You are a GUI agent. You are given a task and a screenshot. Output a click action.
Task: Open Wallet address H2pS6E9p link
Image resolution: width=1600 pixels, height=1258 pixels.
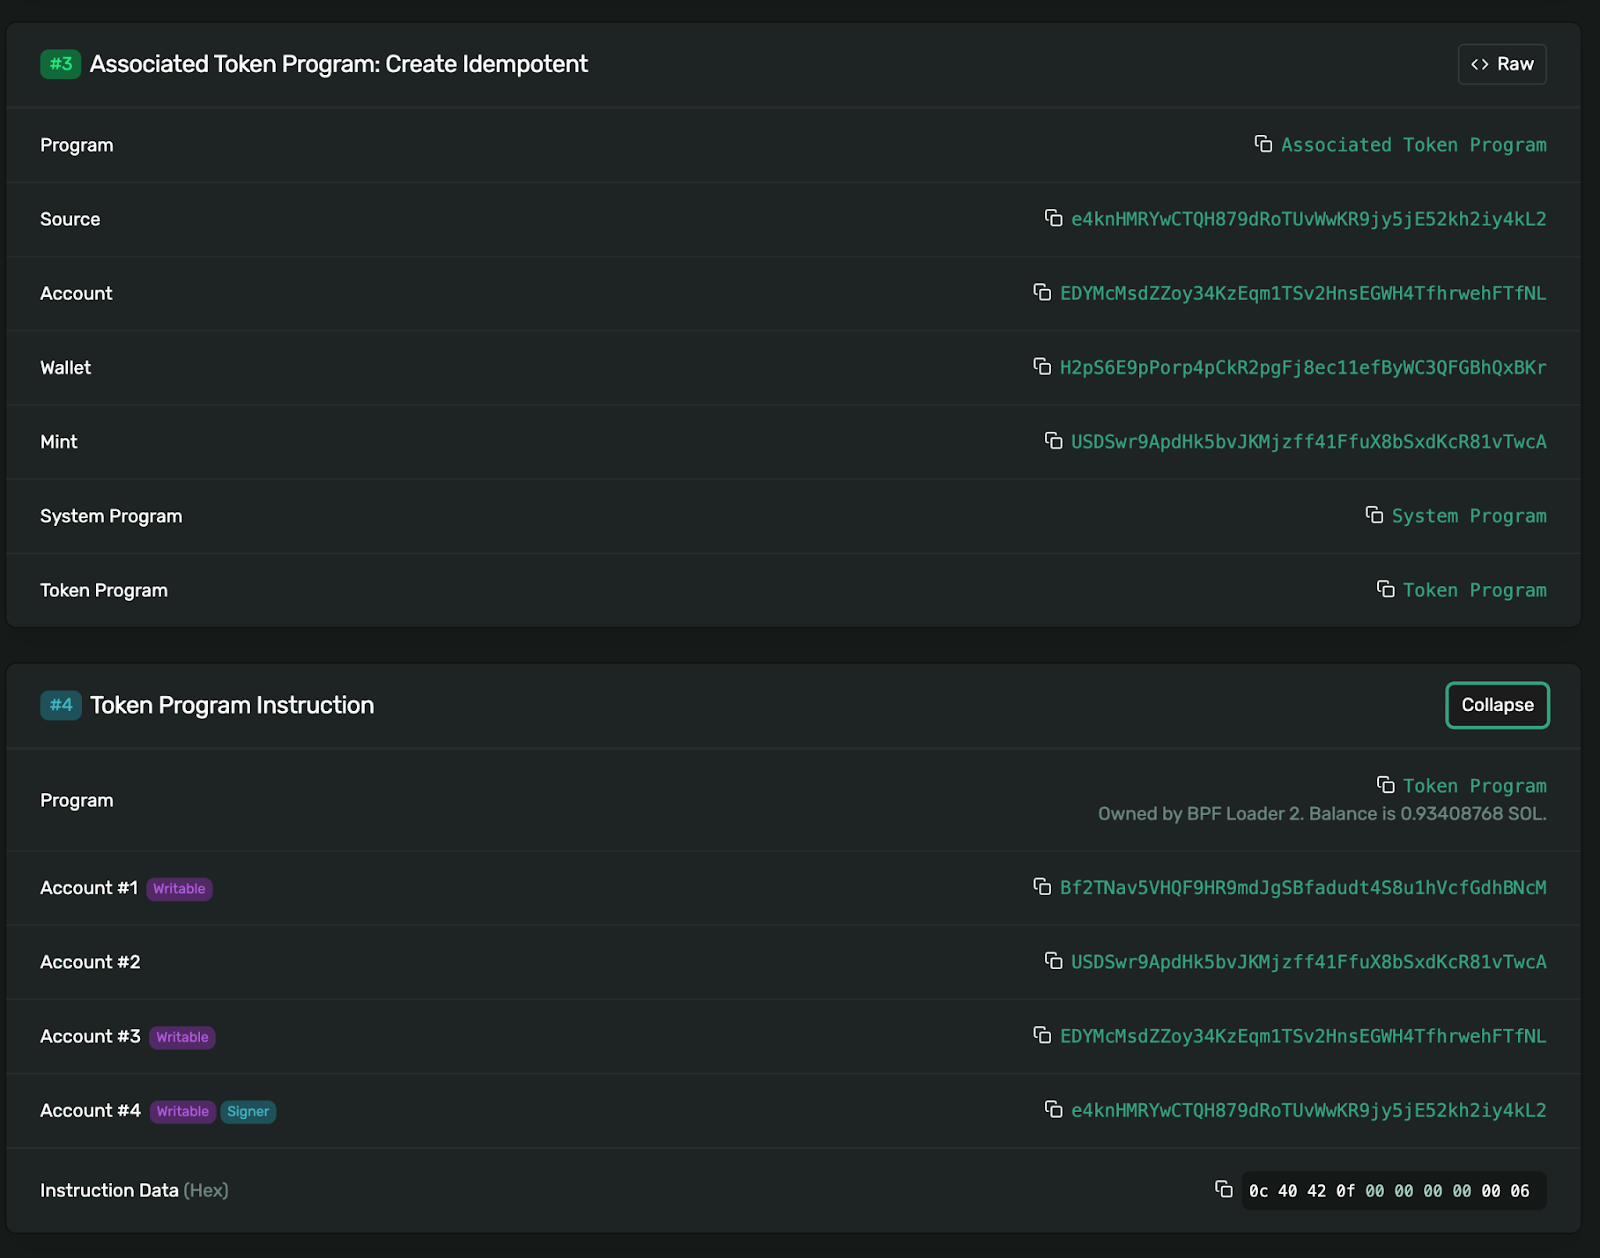(x=1302, y=367)
